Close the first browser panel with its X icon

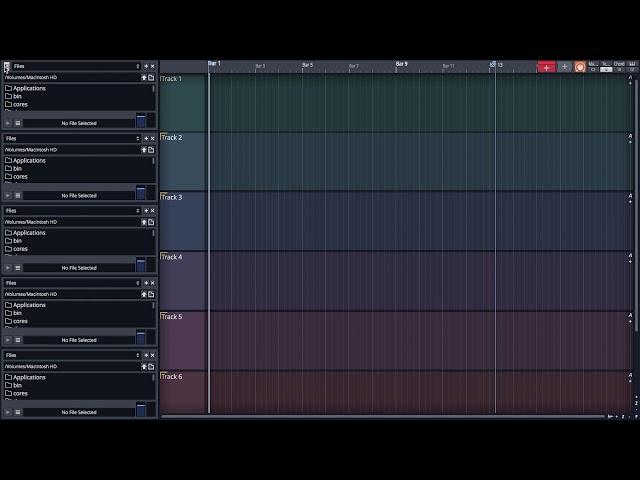153,66
